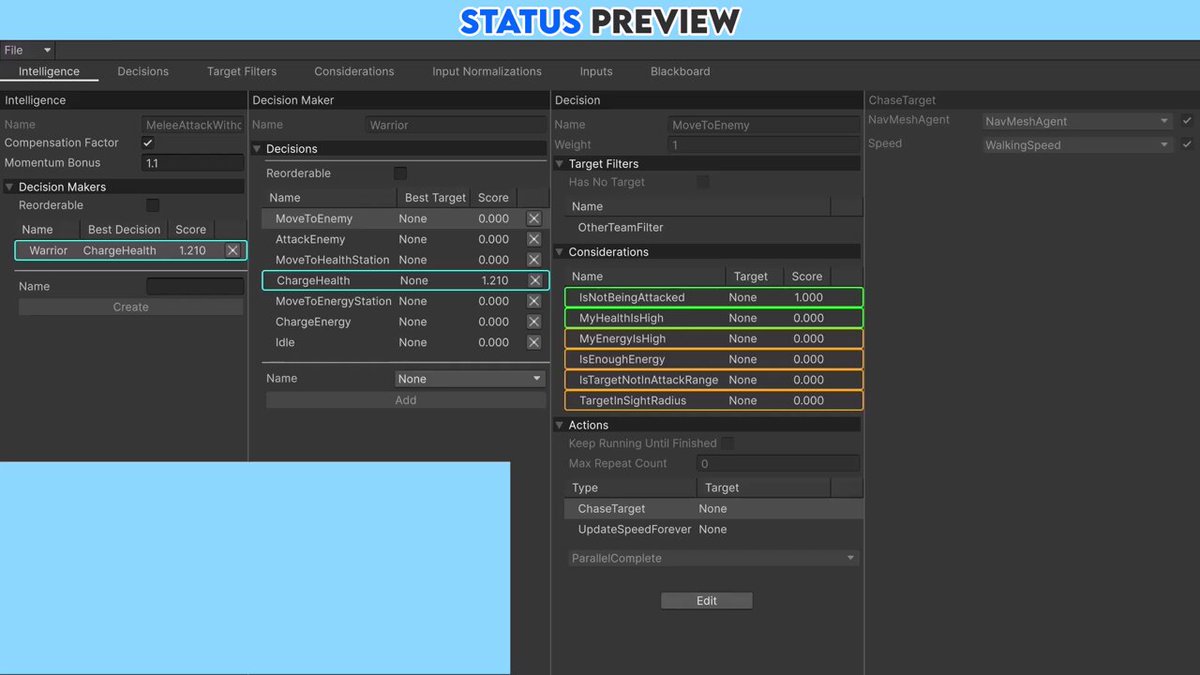The height and width of the screenshot is (675, 1200).
Task: Open the WalkingSpeed speed dropdown
Action: [1077, 145]
